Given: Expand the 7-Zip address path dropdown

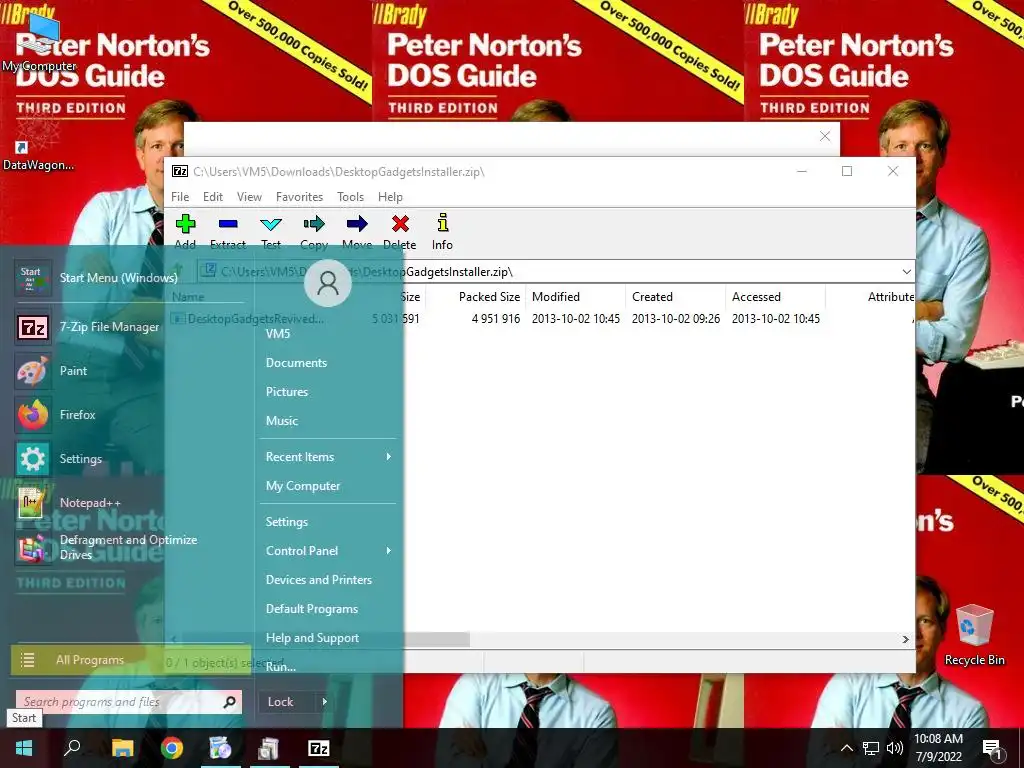Looking at the screenshot, I should coord(906,272).
